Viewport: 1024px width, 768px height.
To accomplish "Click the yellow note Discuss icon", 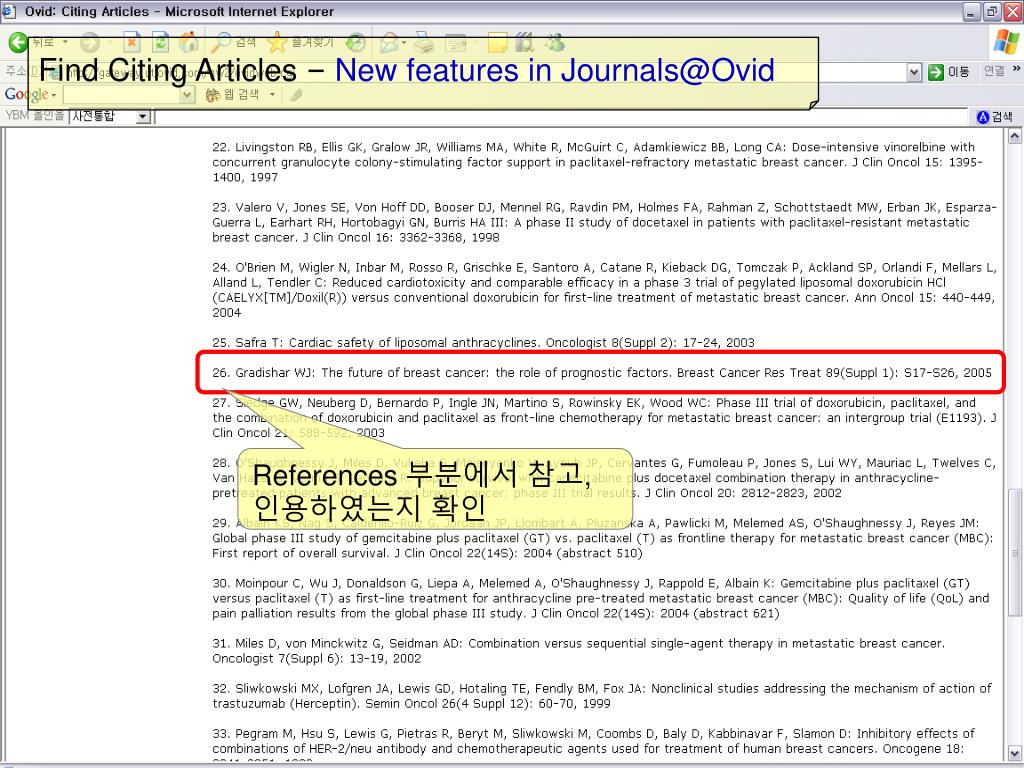I will click(498, 43).
